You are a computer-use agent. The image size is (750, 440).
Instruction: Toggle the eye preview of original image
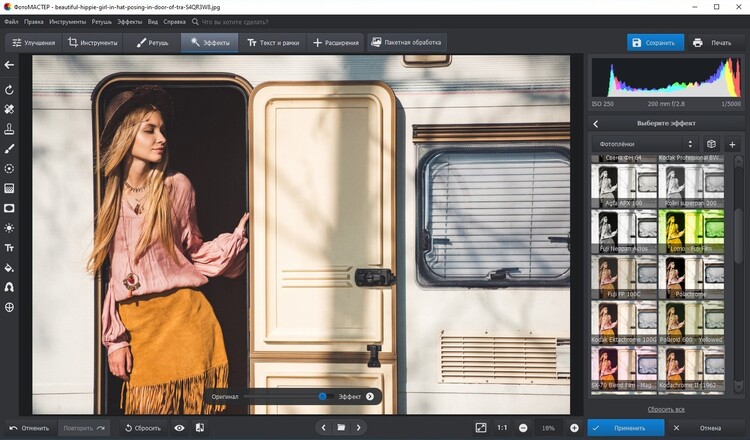click(180, 427)
